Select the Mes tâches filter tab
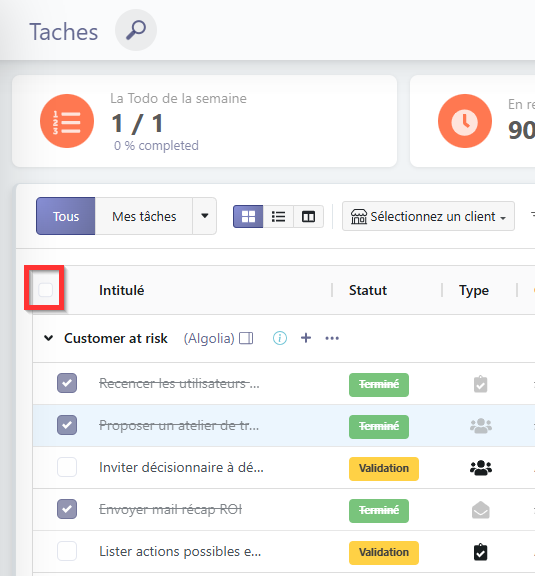Screen dimensions: 535x576 (x=144, y=216)
